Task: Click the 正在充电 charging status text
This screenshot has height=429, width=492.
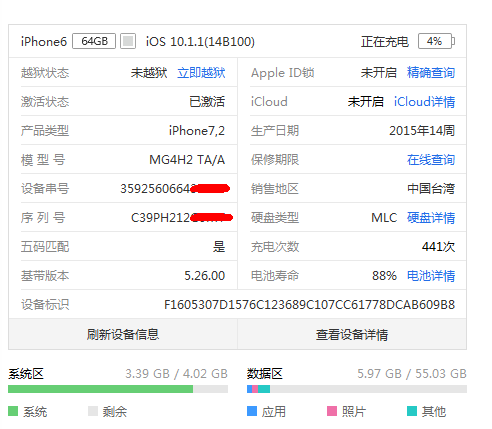Action: tap(385, 42)
